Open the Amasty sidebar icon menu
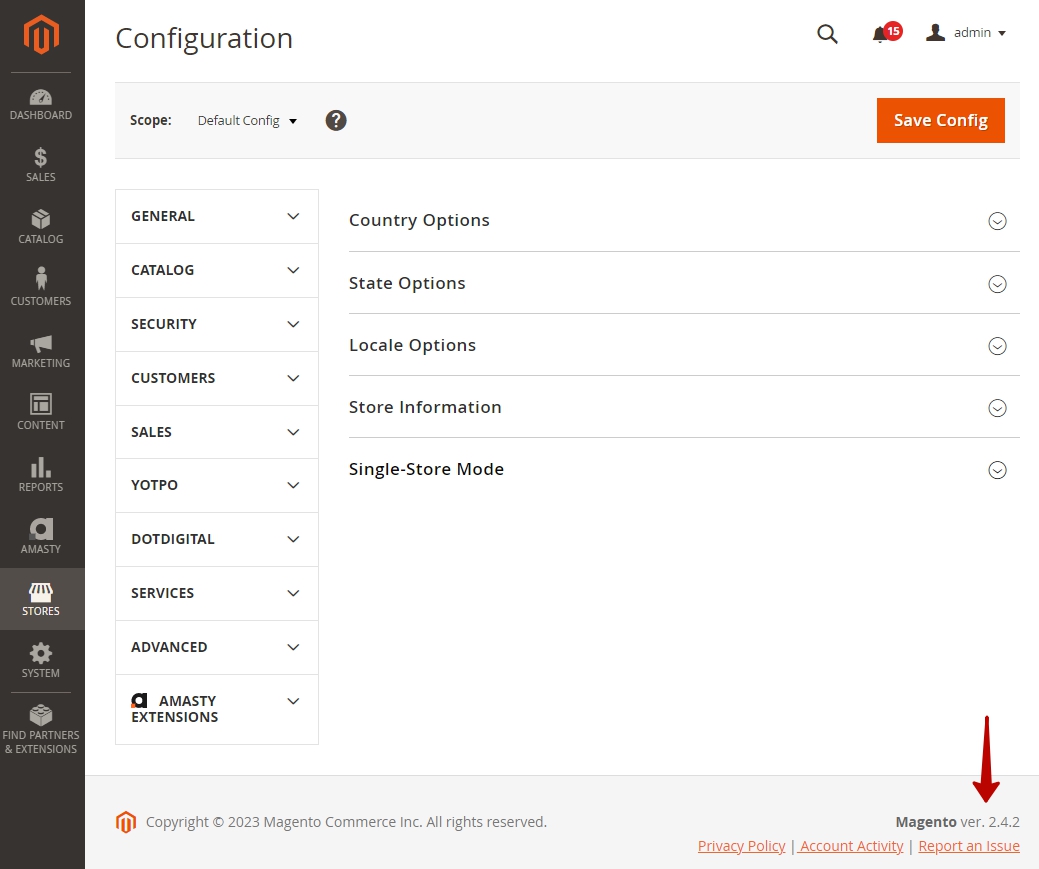Viewport: 1039px width, 869px height. click(41, 537)
